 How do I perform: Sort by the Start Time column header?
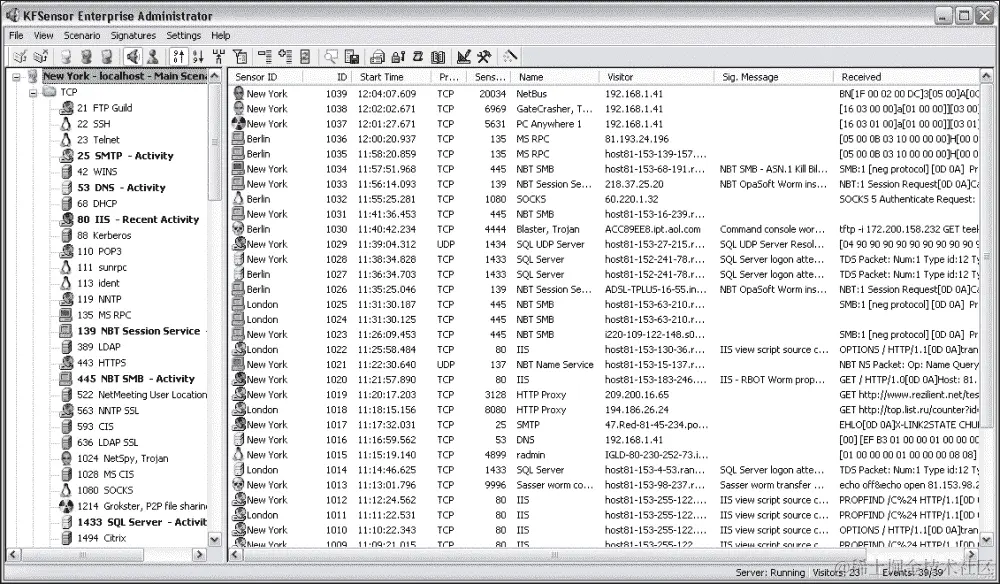click(393, 77)
